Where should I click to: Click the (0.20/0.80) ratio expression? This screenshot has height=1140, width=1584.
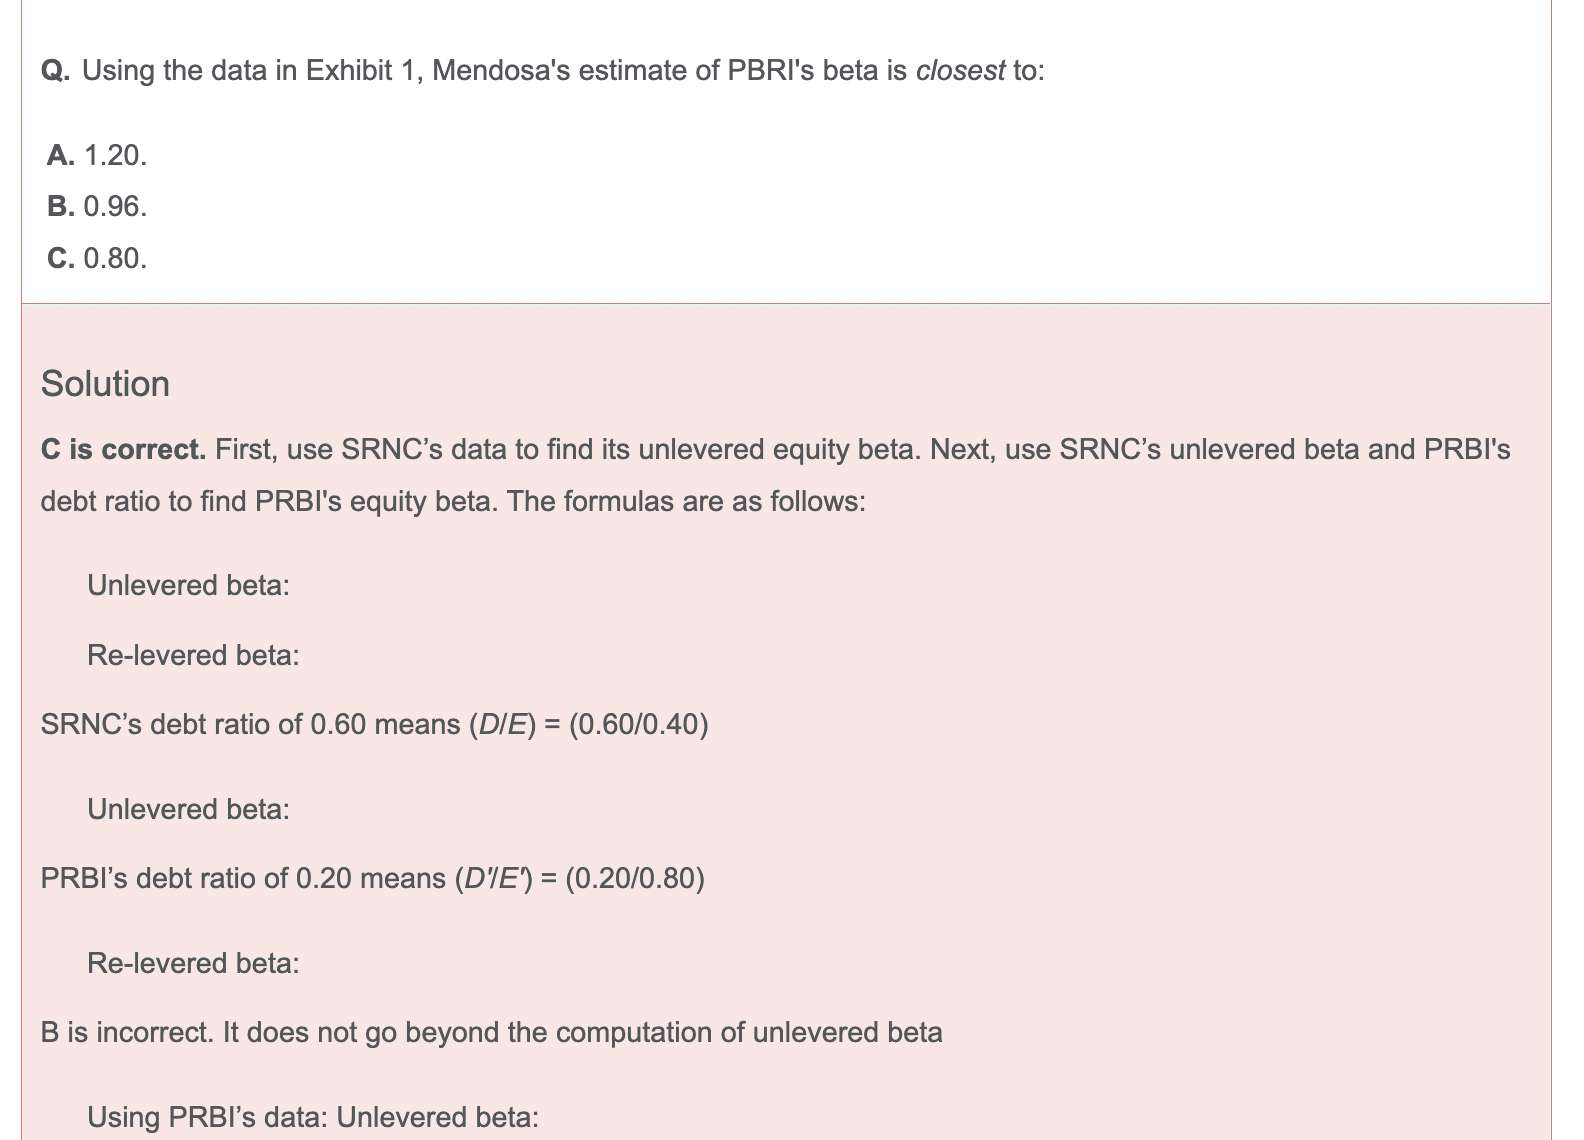point(635,878)
